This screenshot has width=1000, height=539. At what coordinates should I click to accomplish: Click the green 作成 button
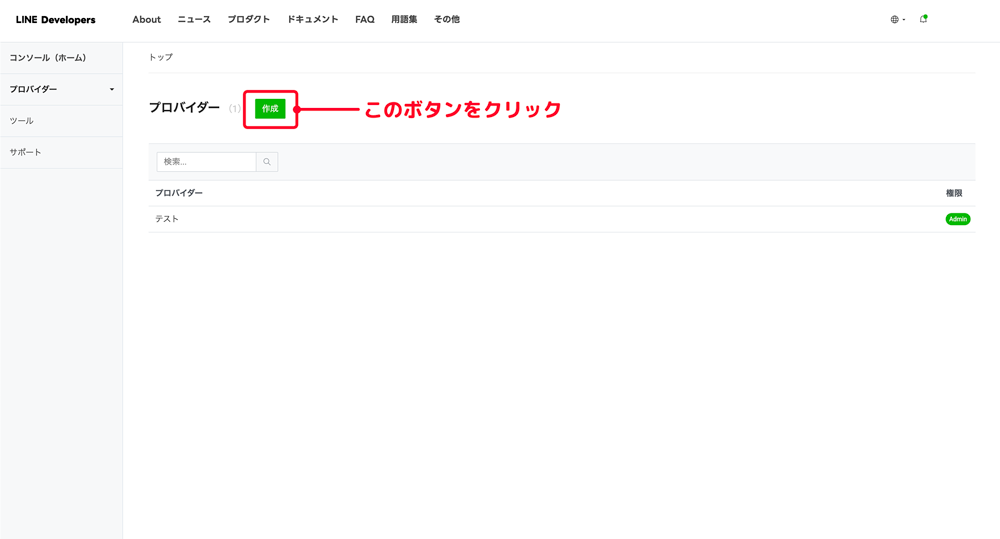270,109
